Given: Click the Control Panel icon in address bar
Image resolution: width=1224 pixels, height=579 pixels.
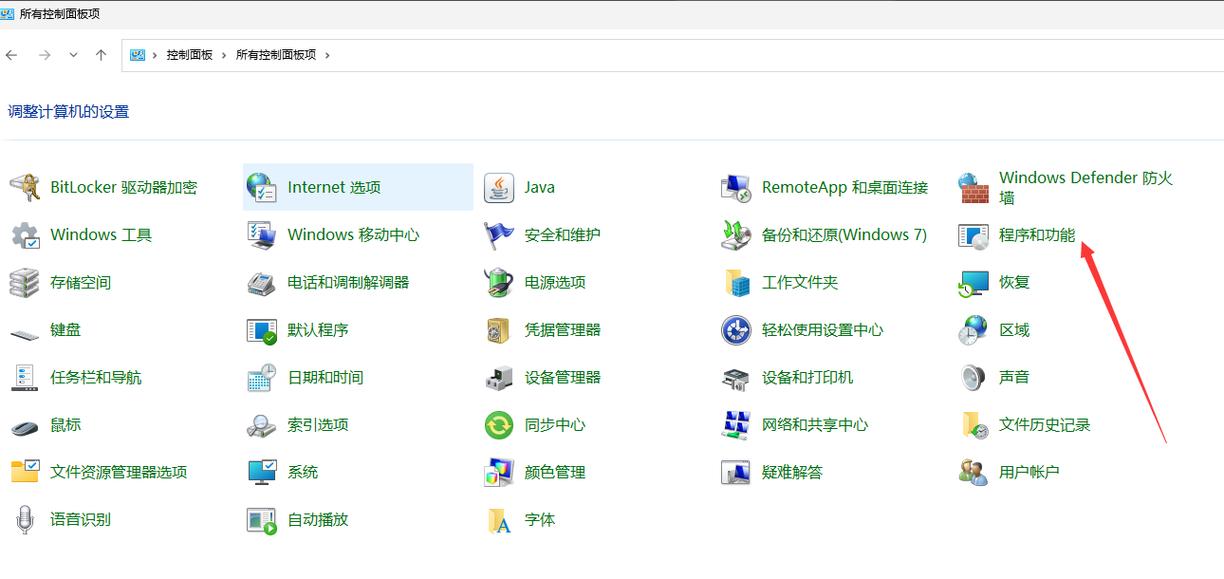Looking at the screenshot, I should [137, 55].
